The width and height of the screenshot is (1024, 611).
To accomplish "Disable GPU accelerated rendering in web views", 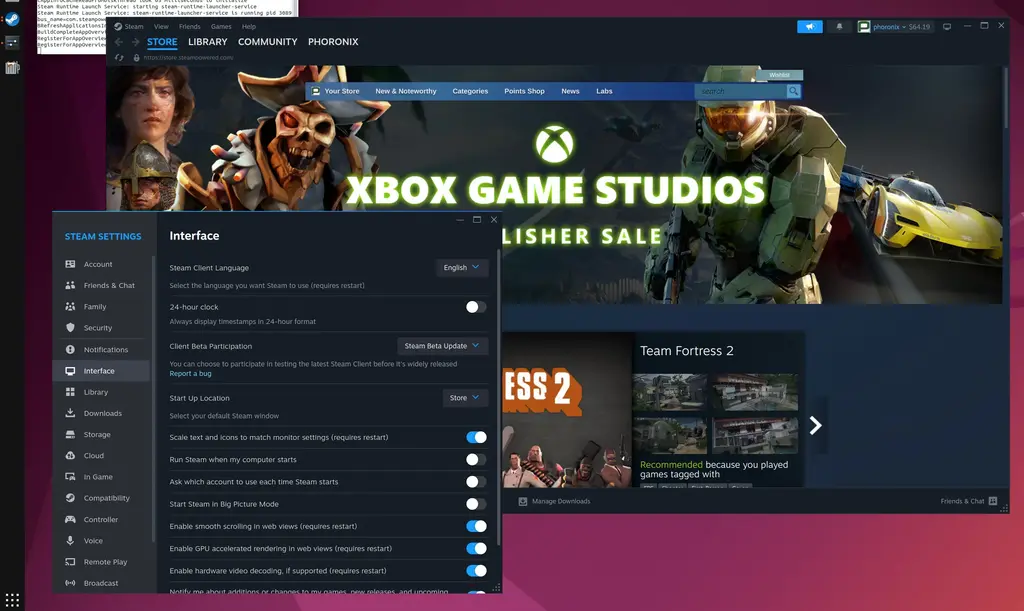I will pos(476,548).
